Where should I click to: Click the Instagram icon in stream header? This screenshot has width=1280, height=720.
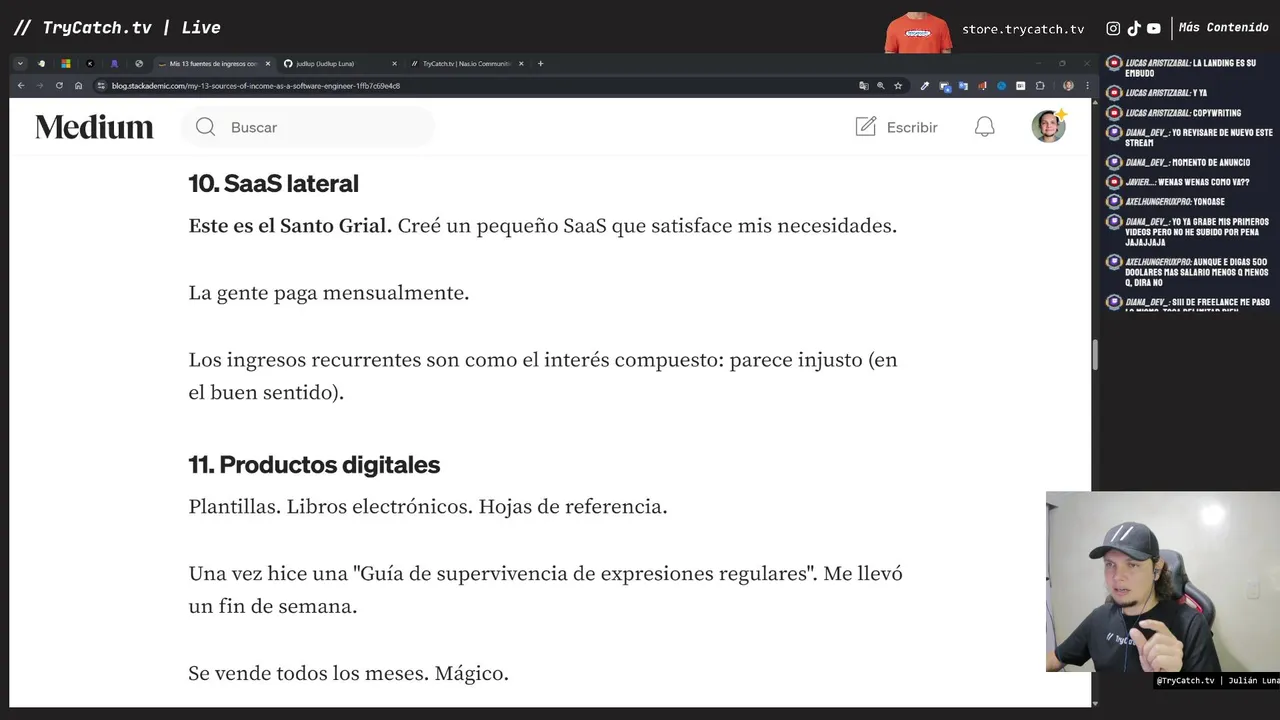pyautogui.click(x=1113, y=29)
